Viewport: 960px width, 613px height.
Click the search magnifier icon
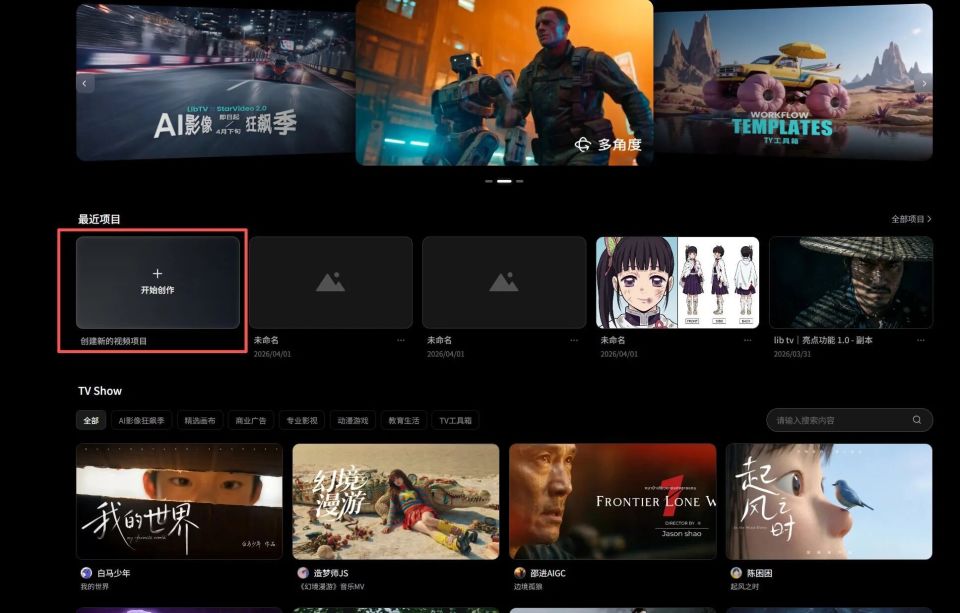[917, 420]
